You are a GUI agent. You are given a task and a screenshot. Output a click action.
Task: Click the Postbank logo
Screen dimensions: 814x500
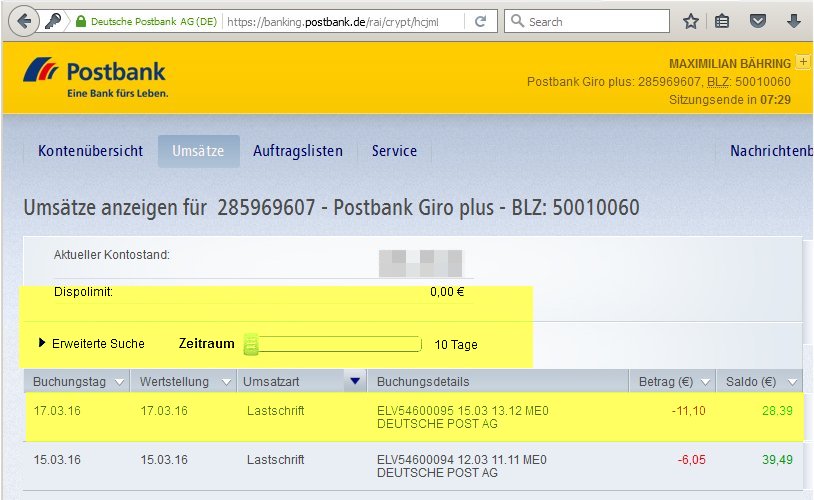[x=95, y=77]
